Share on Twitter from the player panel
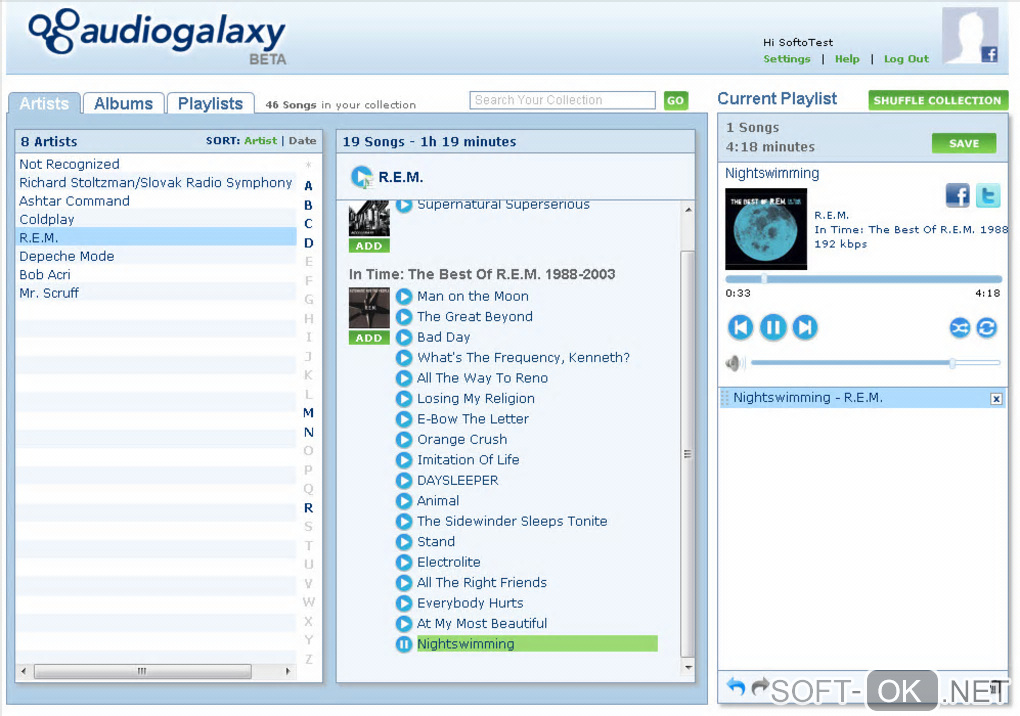The height and width of the screenshot is (716, 1020). [987, 195]
